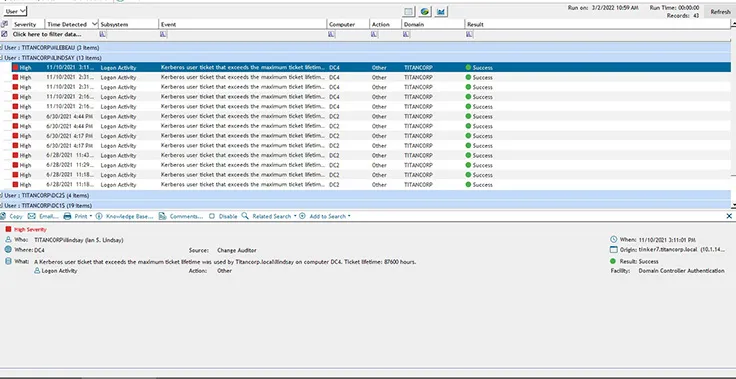Open the pie chart view icon
Screen dimensions: 736x379
click(425, 11)
